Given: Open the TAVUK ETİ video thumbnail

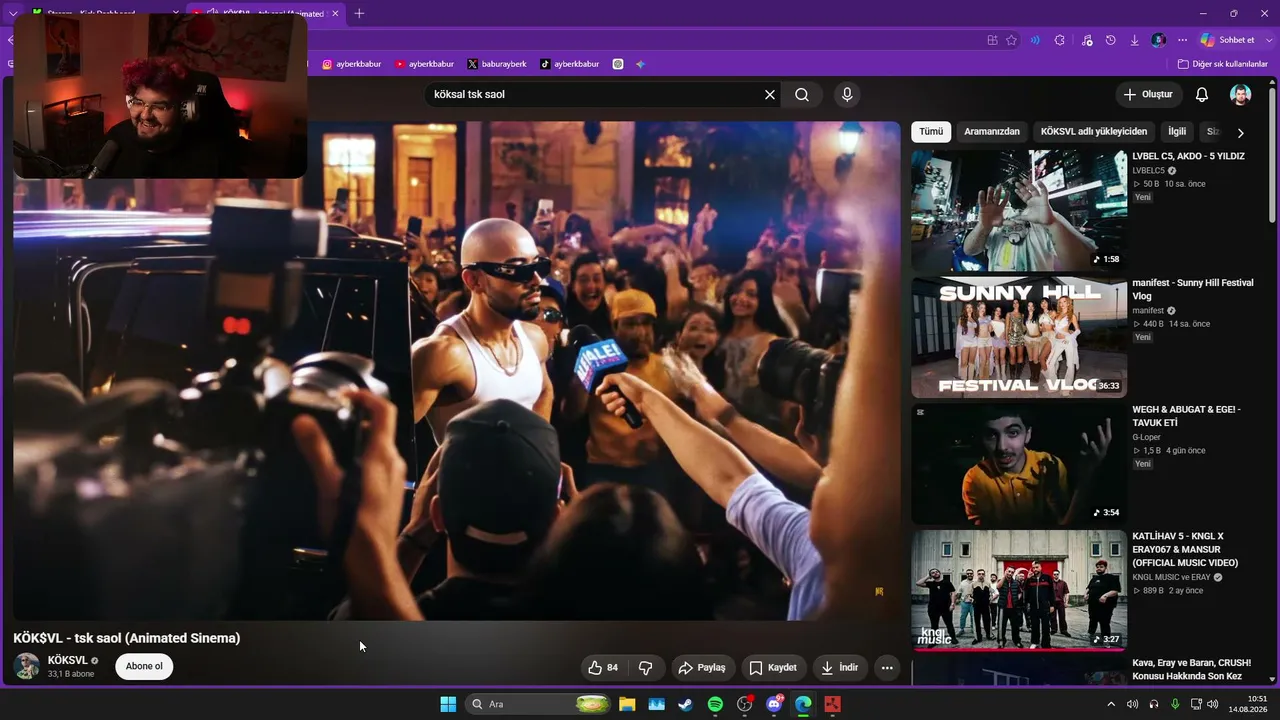Looking at the screenshot, I should point(1019,464).
